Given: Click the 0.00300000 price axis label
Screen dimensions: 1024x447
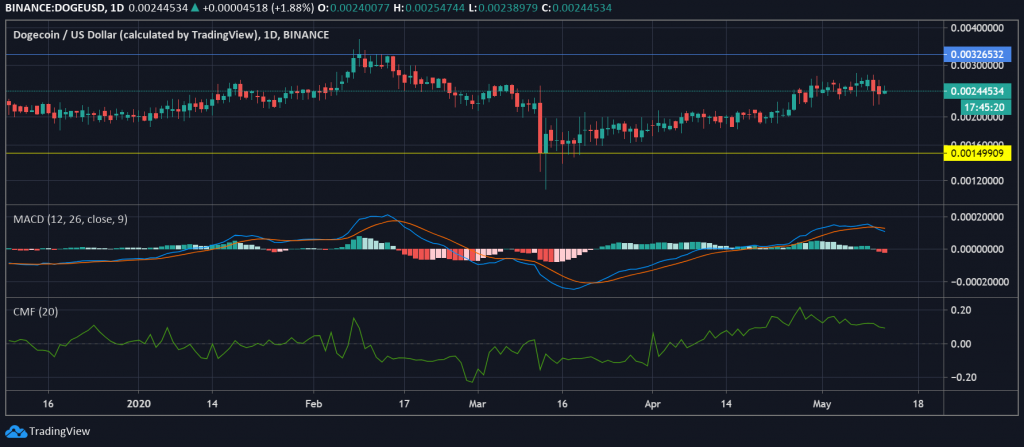Looking at the screenshot, I should point(978,66).
